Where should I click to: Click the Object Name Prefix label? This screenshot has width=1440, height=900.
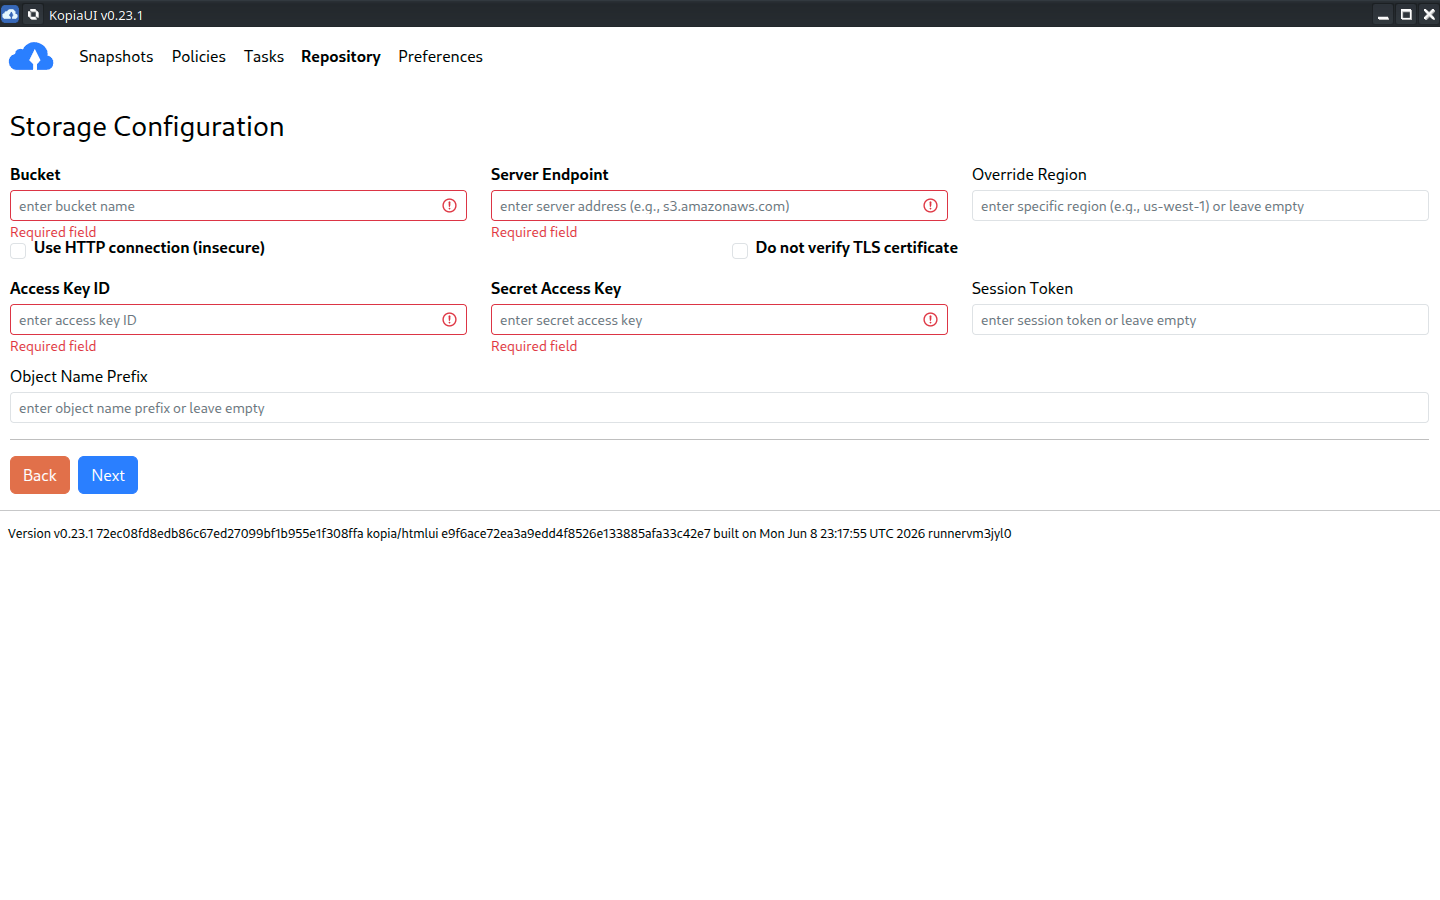tap(79, 376)
